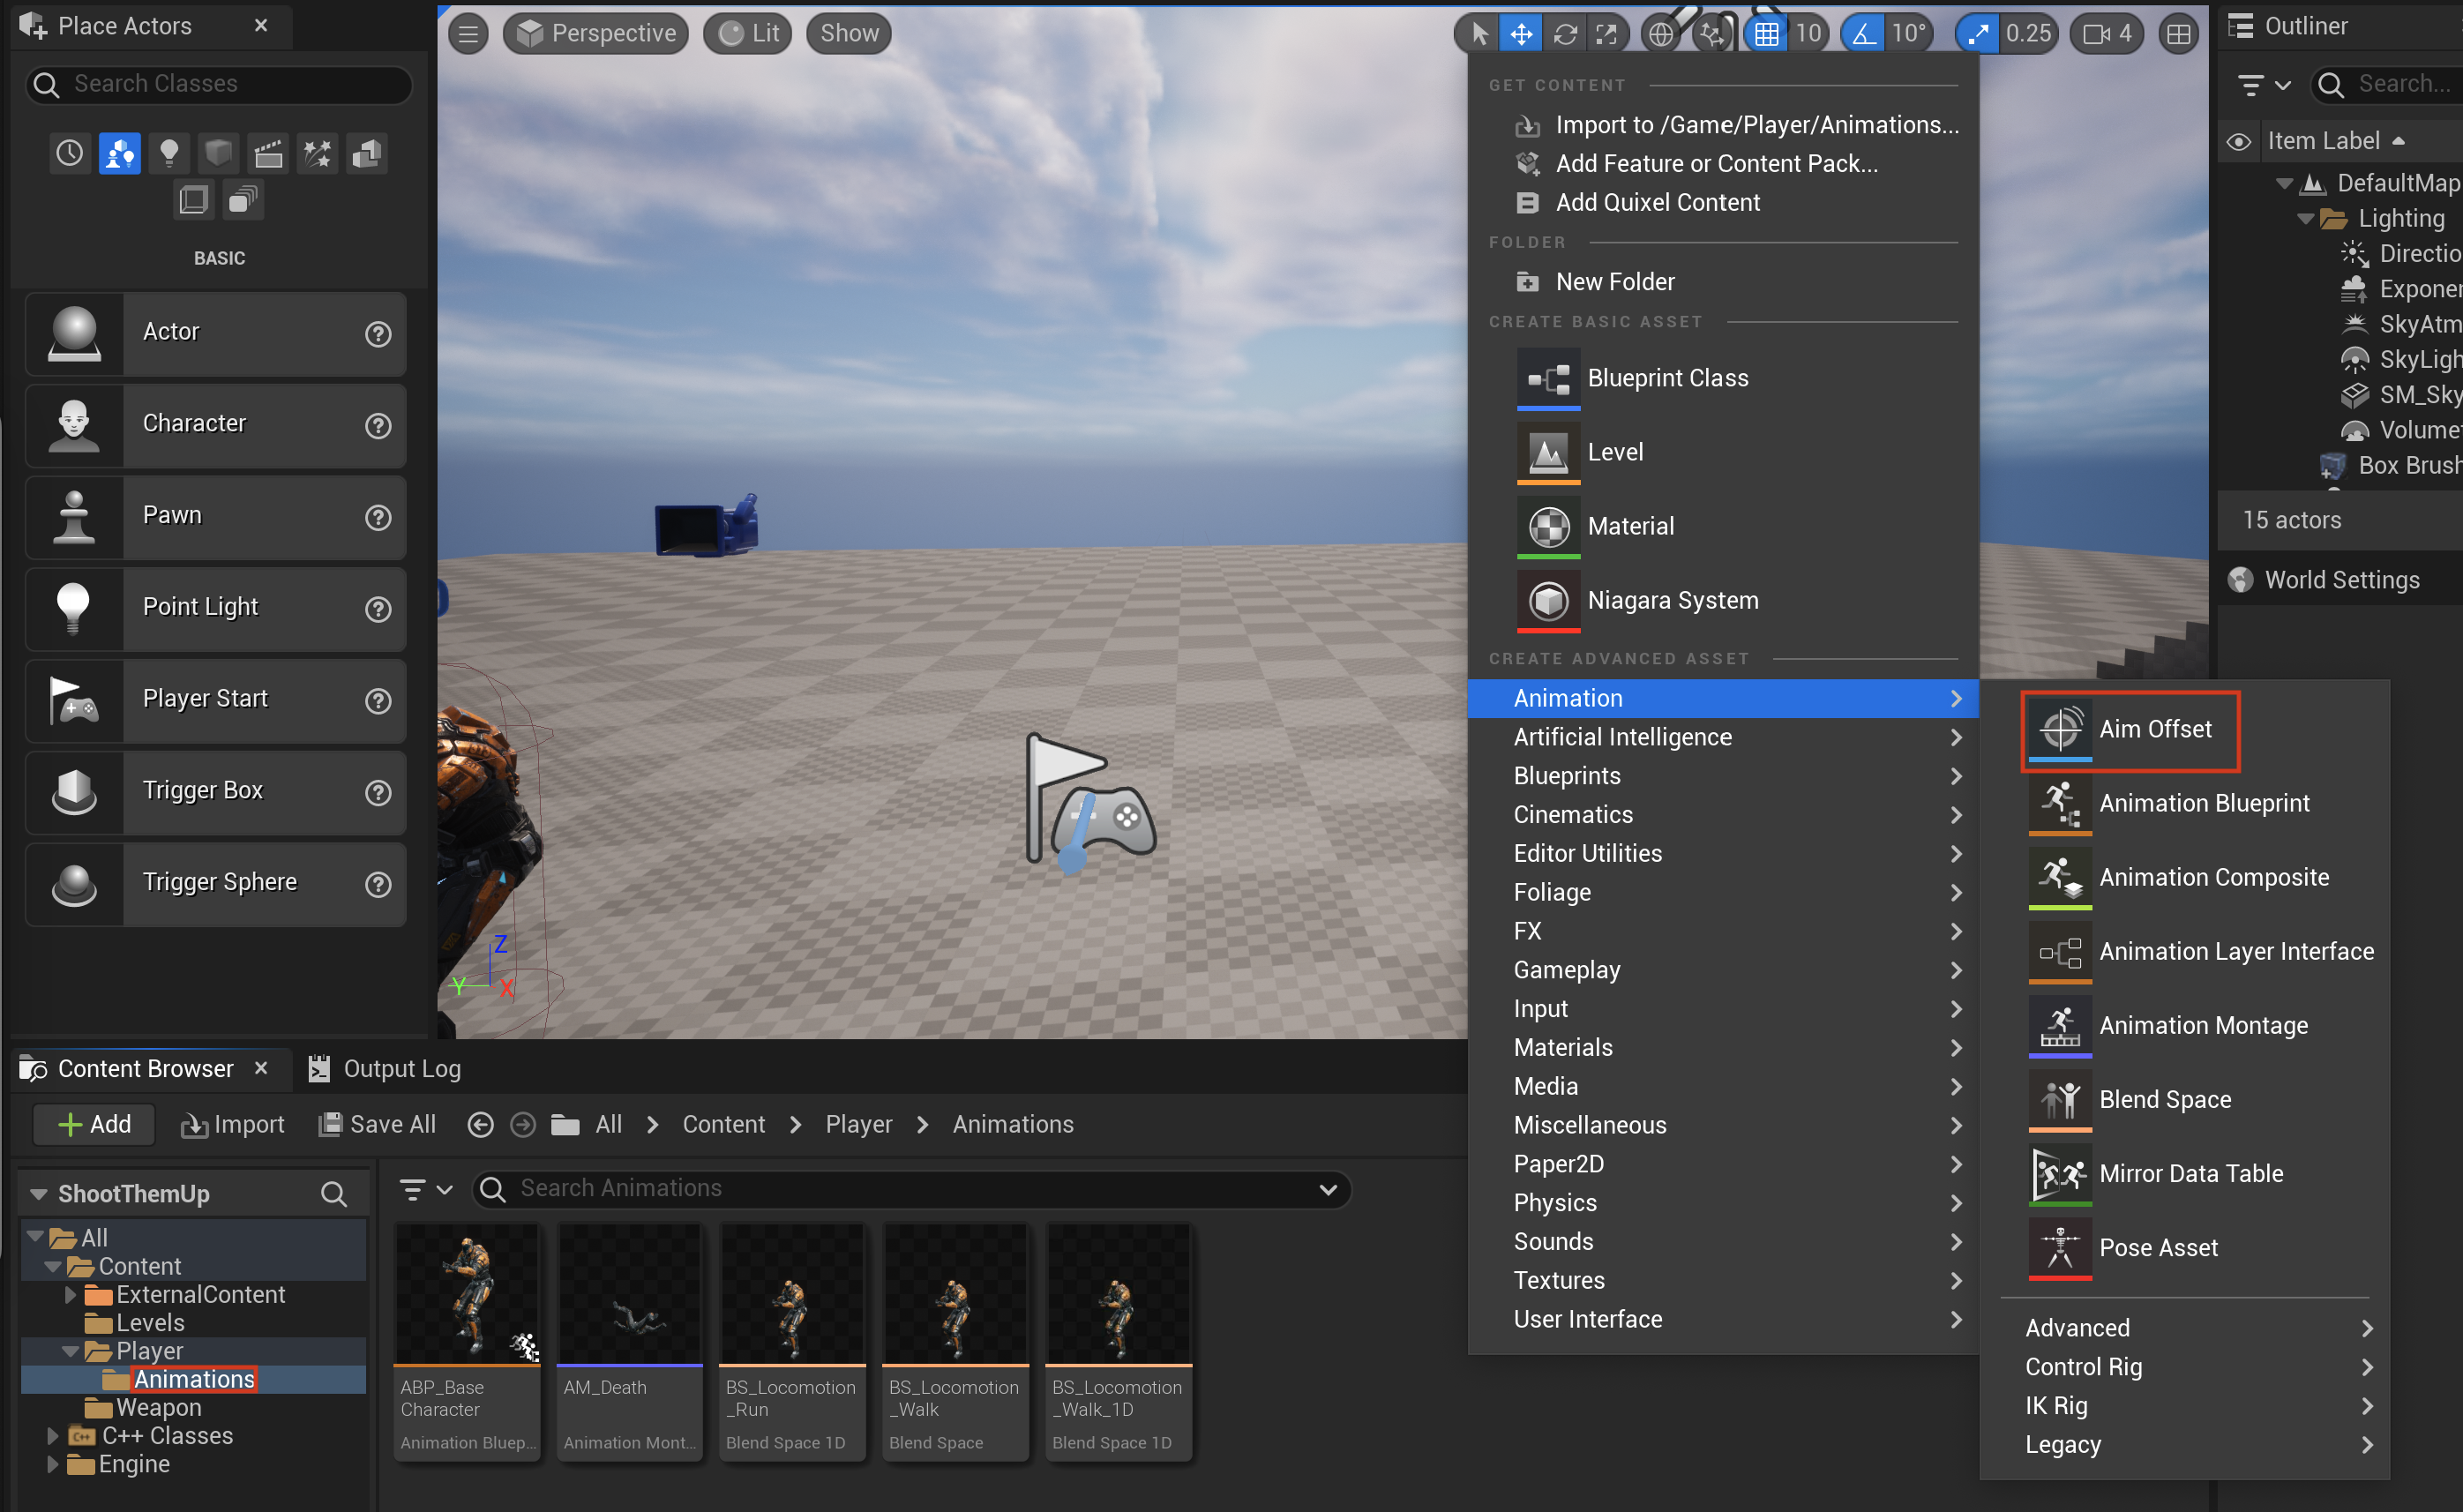This screenshot has width=2463, height=1512.
Task: Open the All Classes category icon
Action: point(242,200)
